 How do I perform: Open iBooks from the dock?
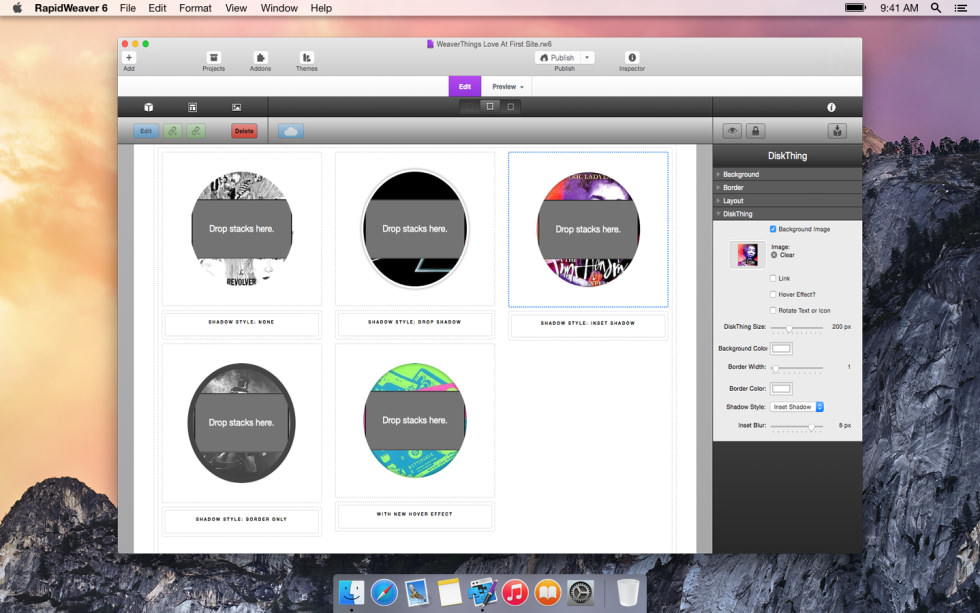click(x=548, y=592)
